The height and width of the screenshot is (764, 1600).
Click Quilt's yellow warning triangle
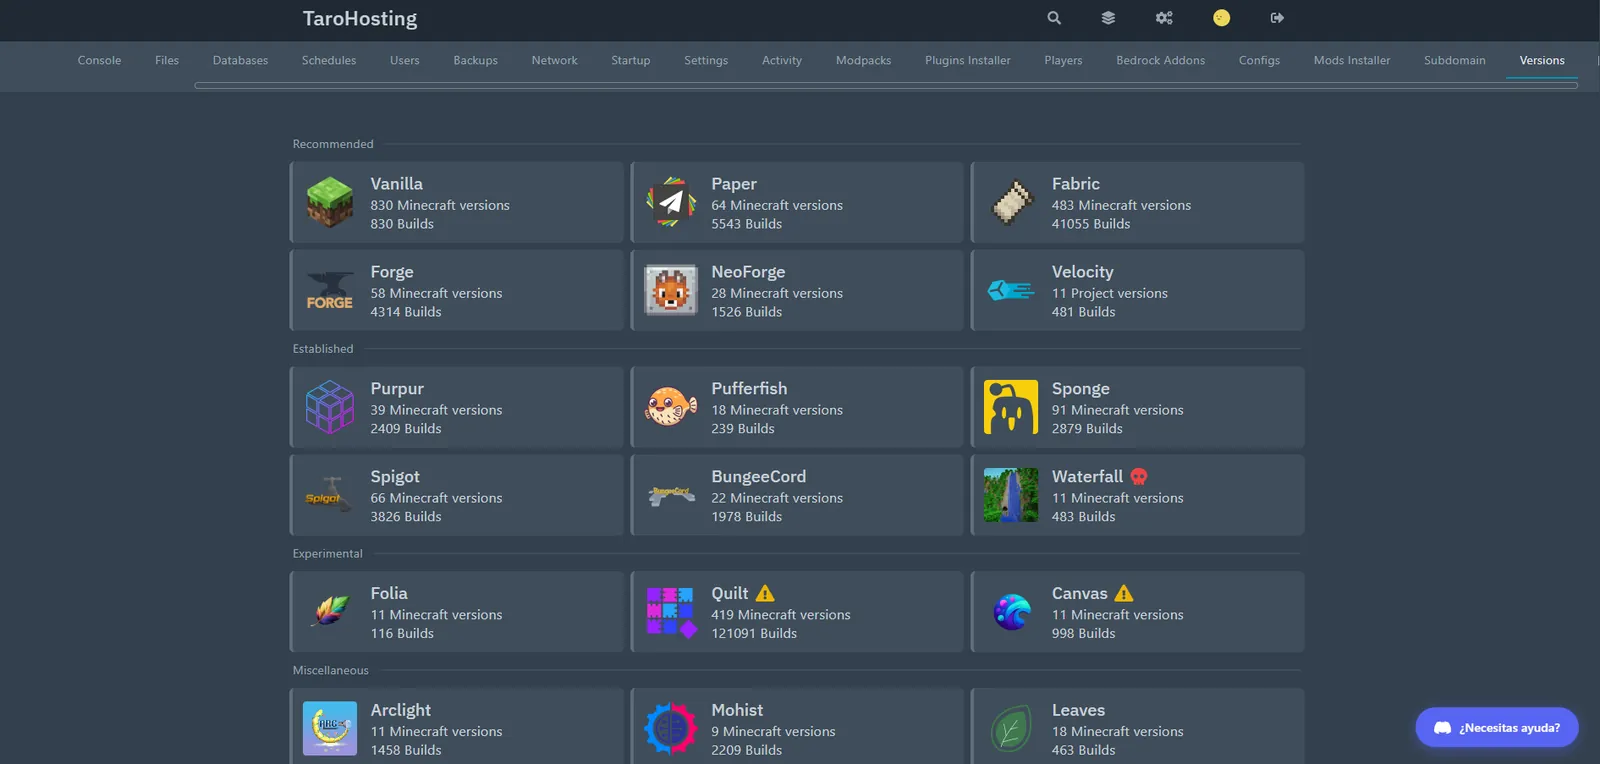(x=765, y=593)
